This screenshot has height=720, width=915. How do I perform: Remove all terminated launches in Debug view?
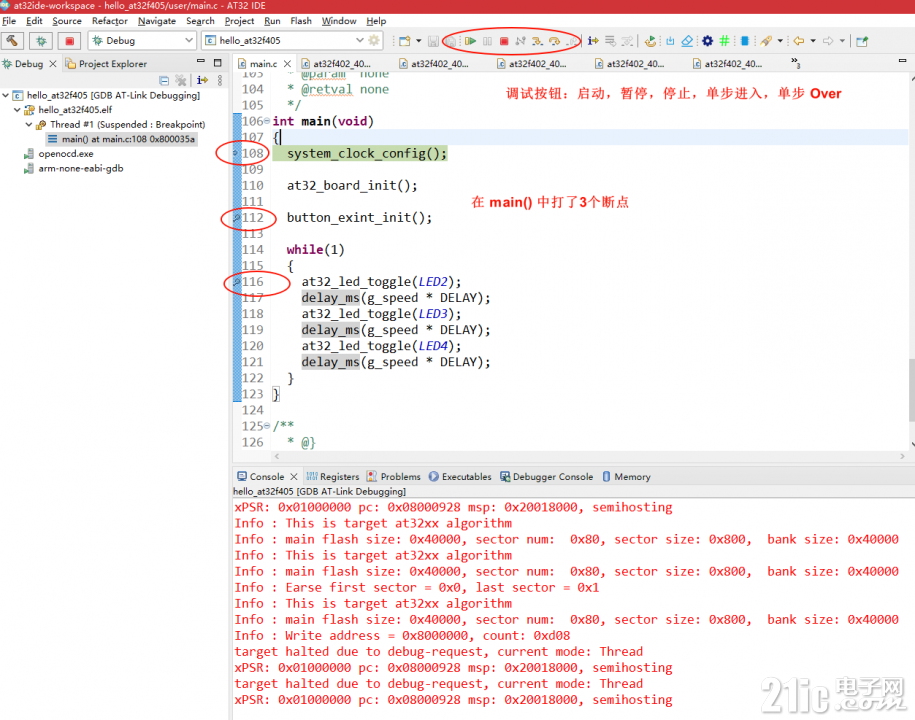[181, 81]
